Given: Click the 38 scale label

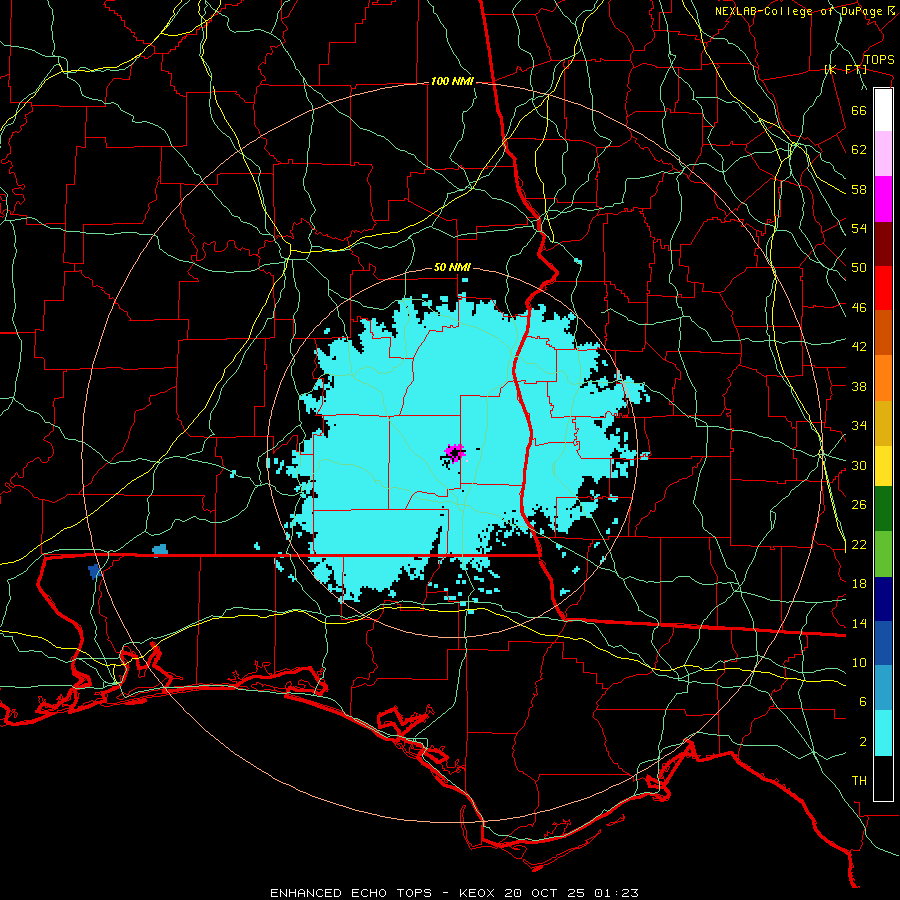Looking at the screenshot, I should click(x=859, y=386).
